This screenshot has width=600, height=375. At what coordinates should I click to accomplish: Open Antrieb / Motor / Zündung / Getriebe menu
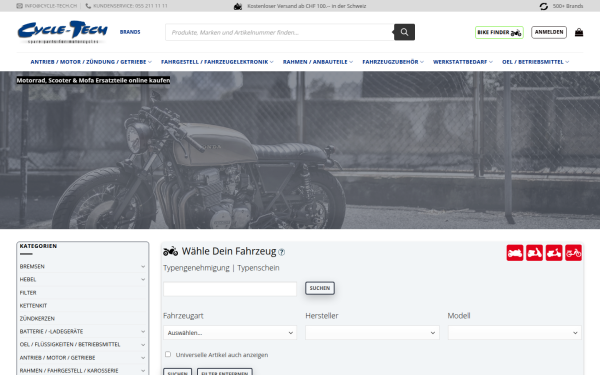click(x=91, y=62)
